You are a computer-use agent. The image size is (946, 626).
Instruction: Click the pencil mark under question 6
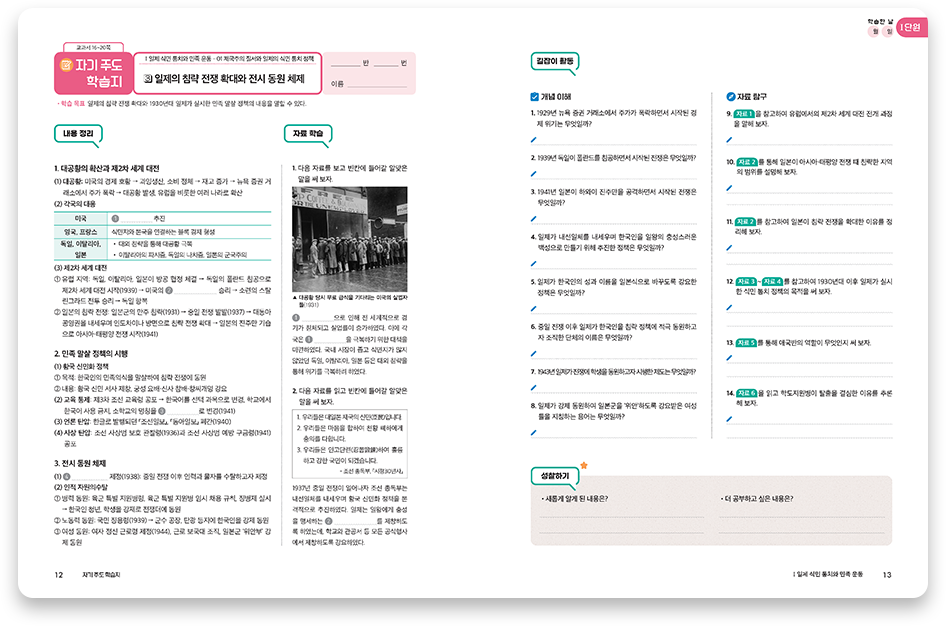click(533, 353)
